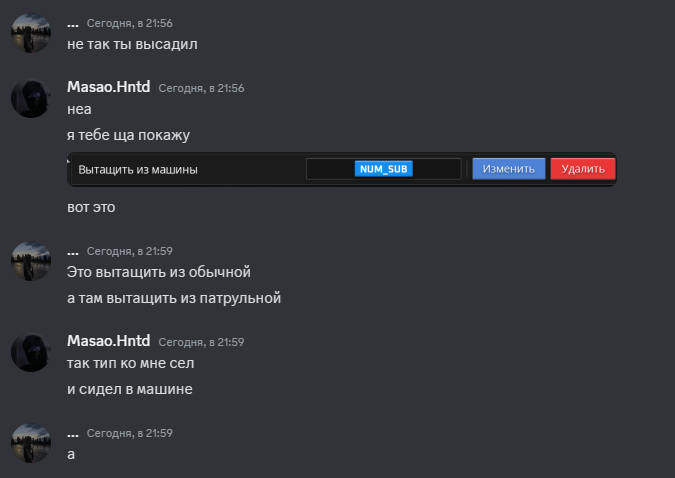675x478 pixels.
Task: Click the '...' username at first 21:59 message
Action: pos(73,251)
